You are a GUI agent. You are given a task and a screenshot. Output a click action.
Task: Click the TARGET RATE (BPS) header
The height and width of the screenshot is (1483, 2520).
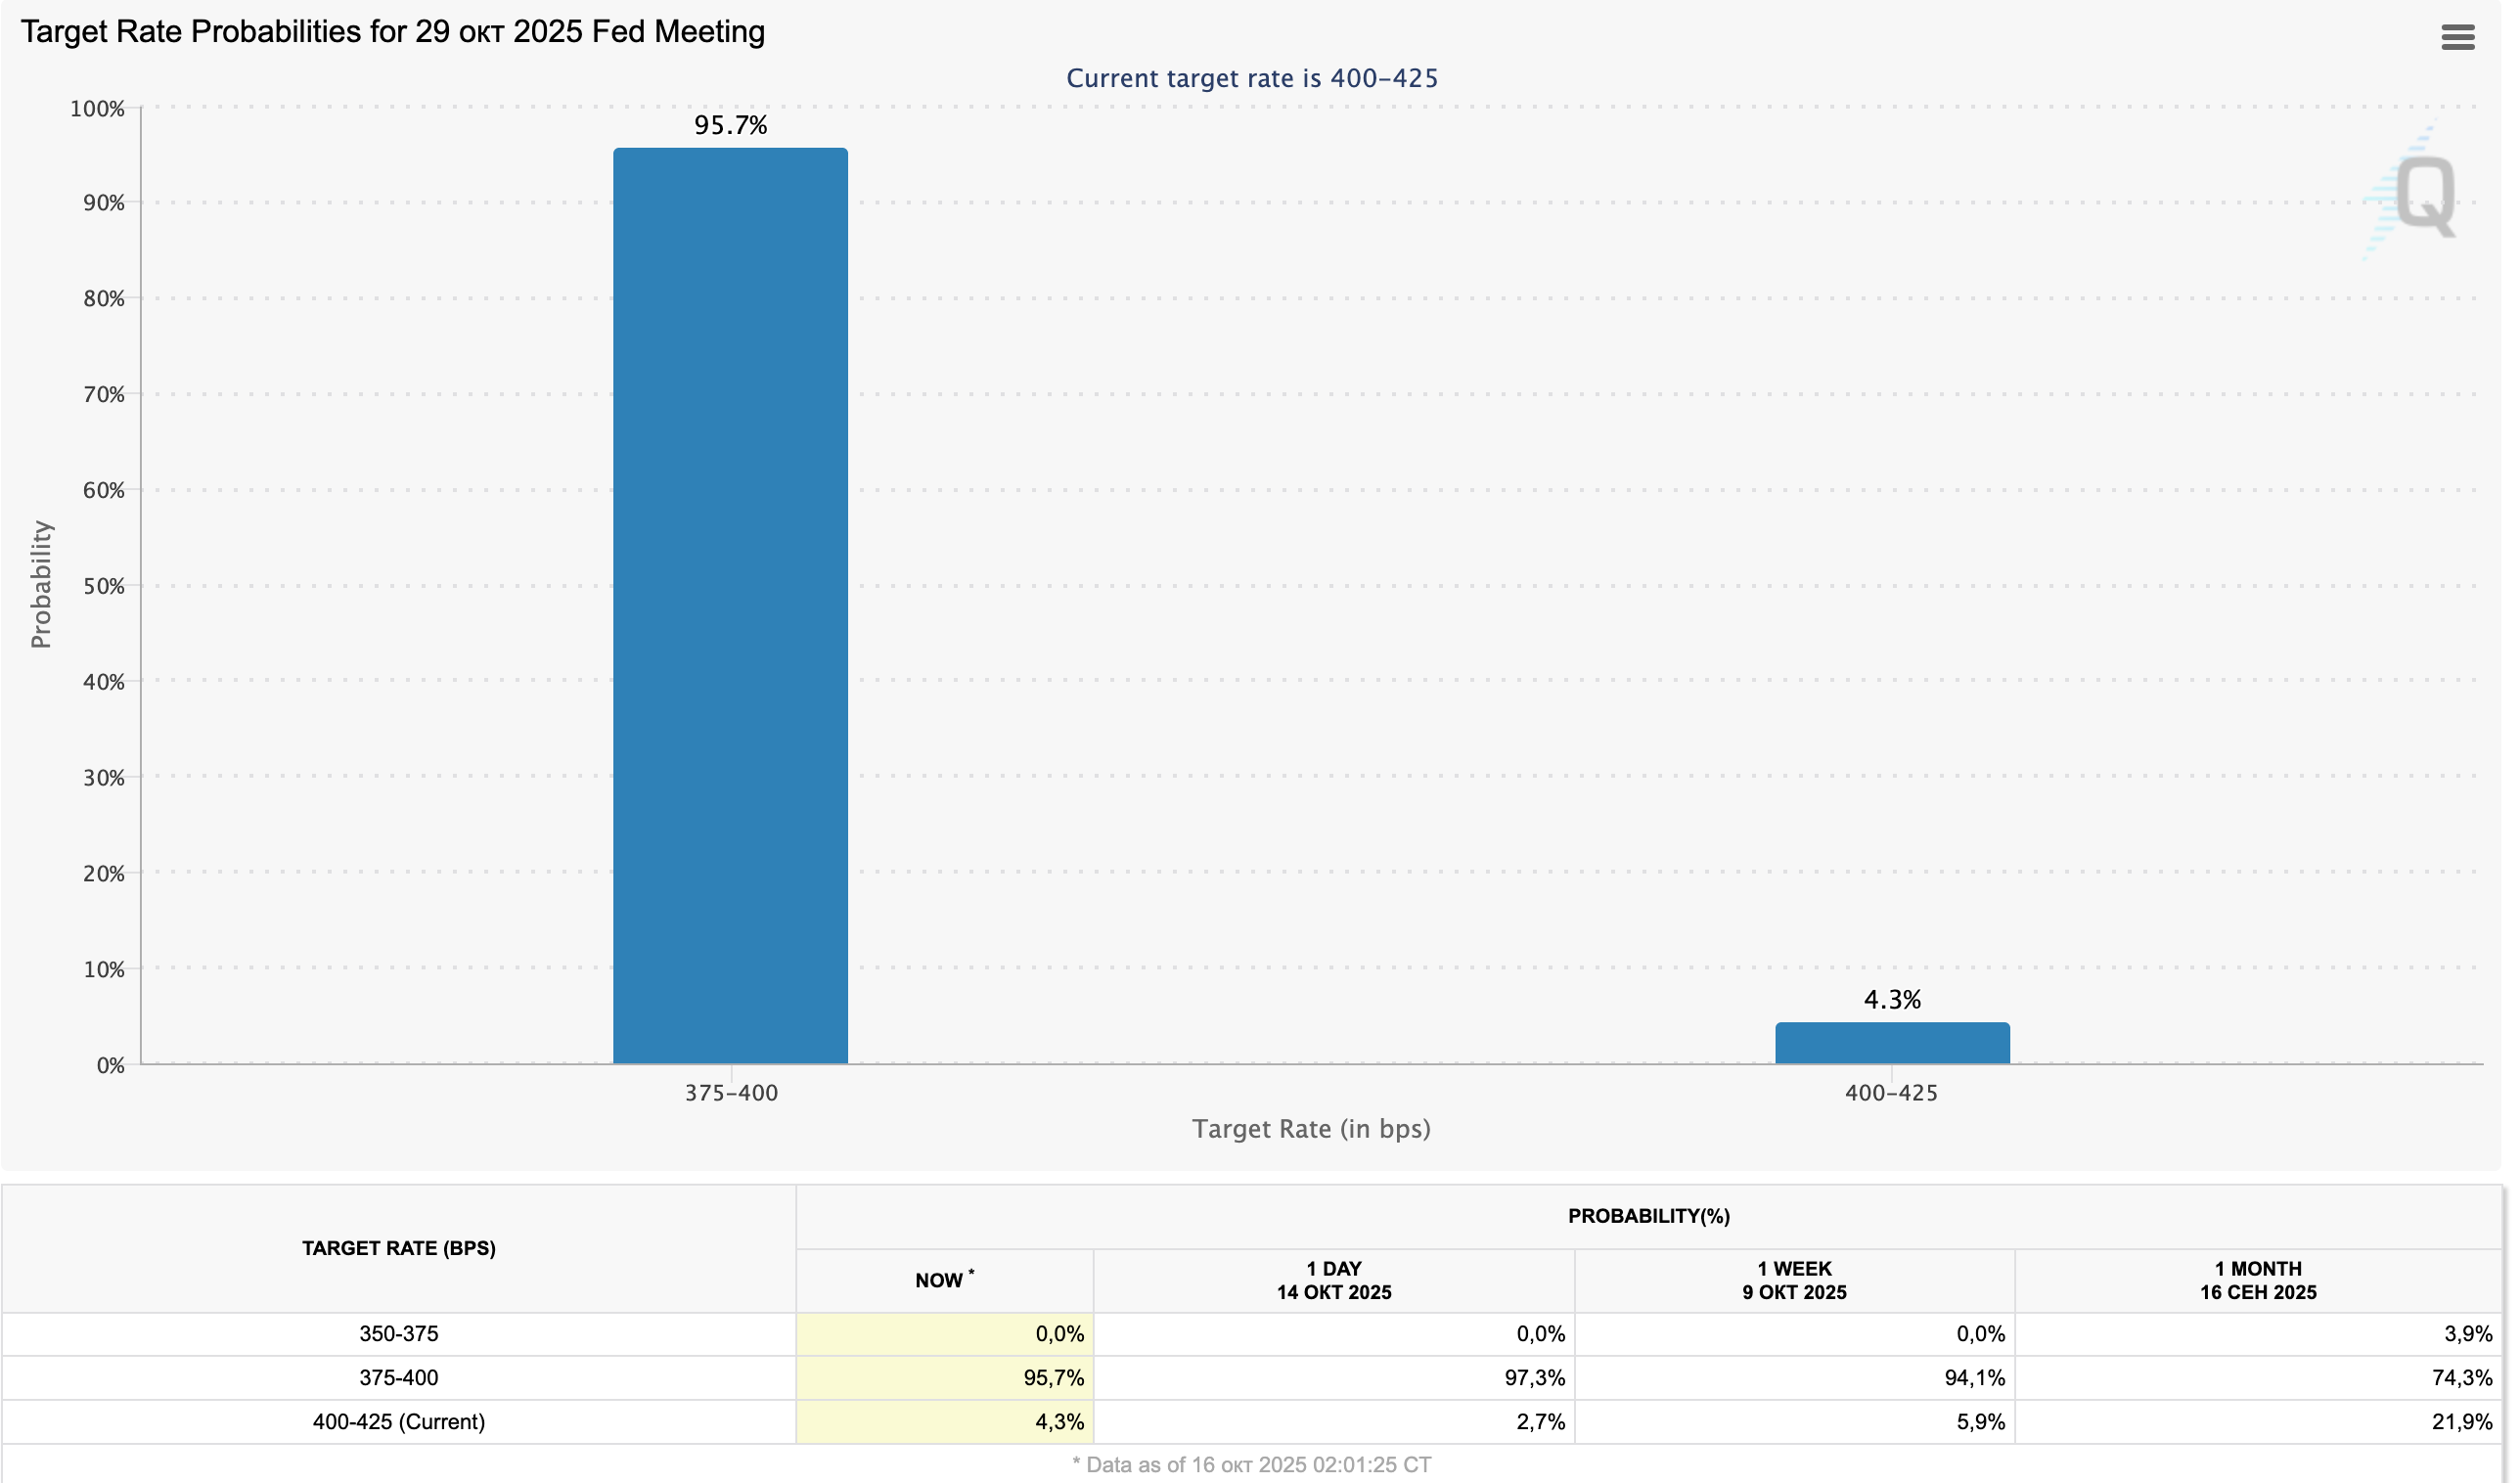pos(398,1248)
